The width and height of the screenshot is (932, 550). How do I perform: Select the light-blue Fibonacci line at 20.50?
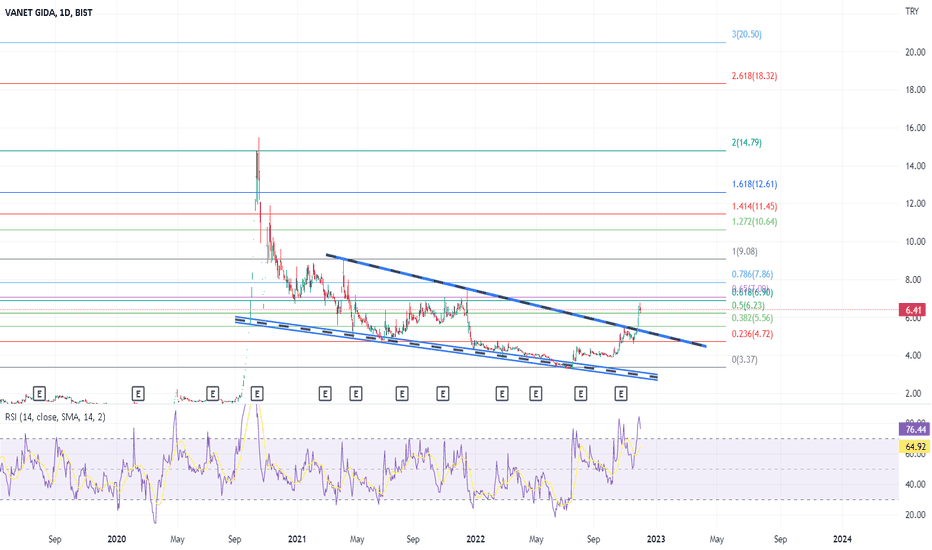point(363,42)
